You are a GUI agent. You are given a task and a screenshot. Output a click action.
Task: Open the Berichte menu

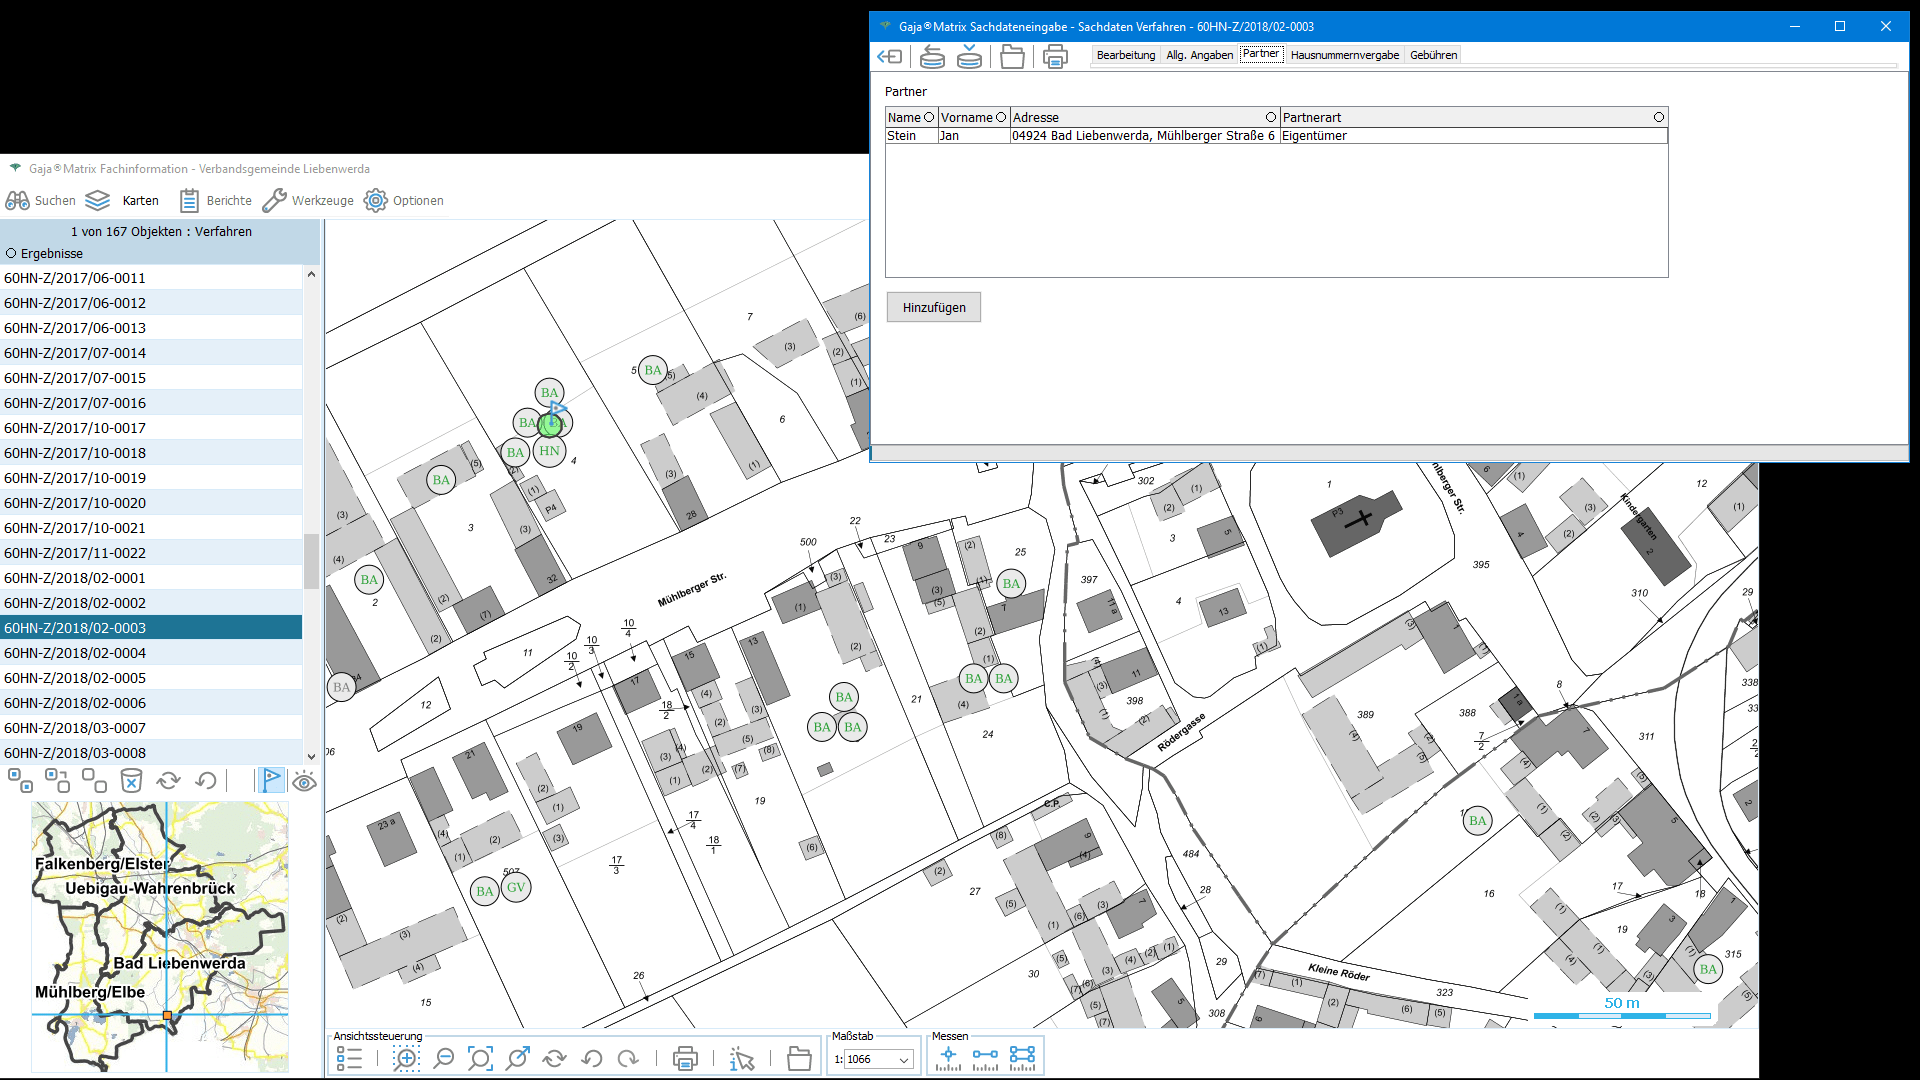pyautogui.click(x=217, y=201)
